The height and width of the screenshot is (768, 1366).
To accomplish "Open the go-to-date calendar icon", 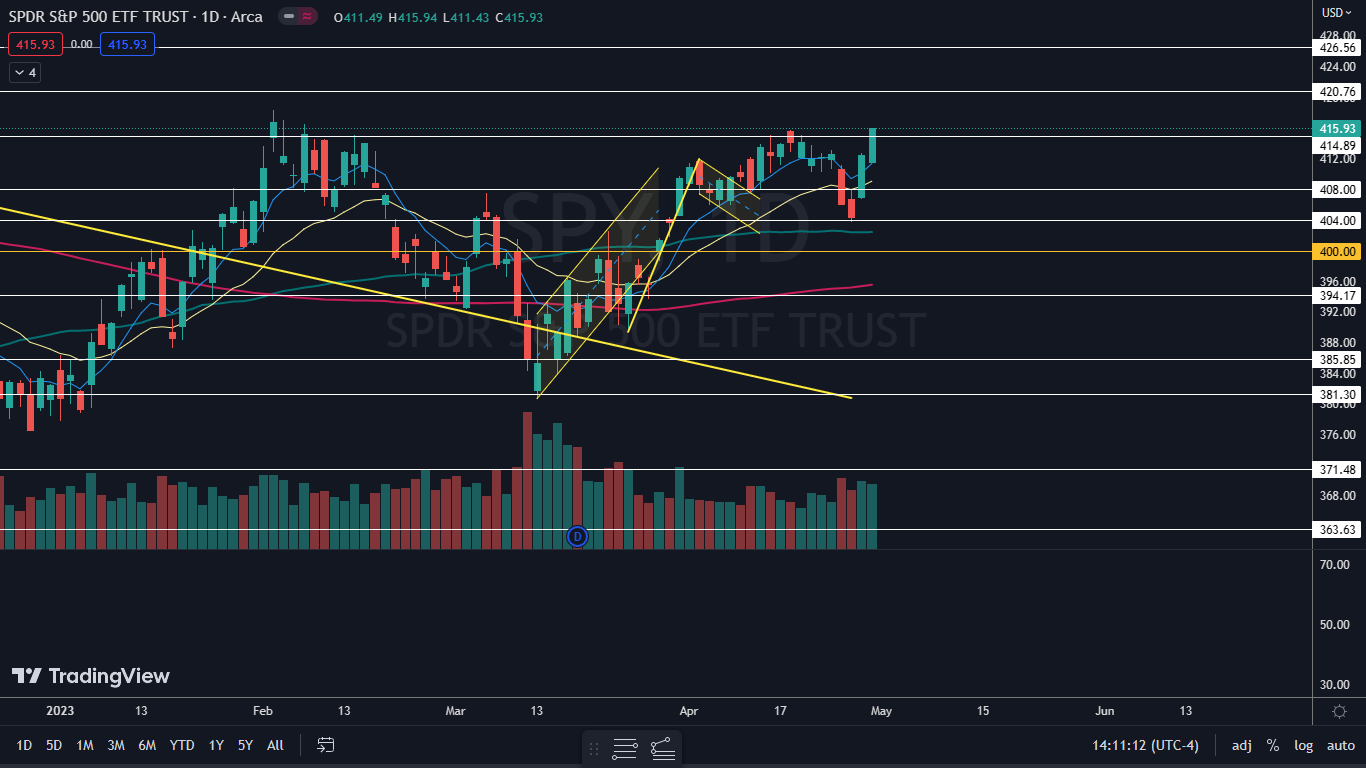I will (325, 745).
